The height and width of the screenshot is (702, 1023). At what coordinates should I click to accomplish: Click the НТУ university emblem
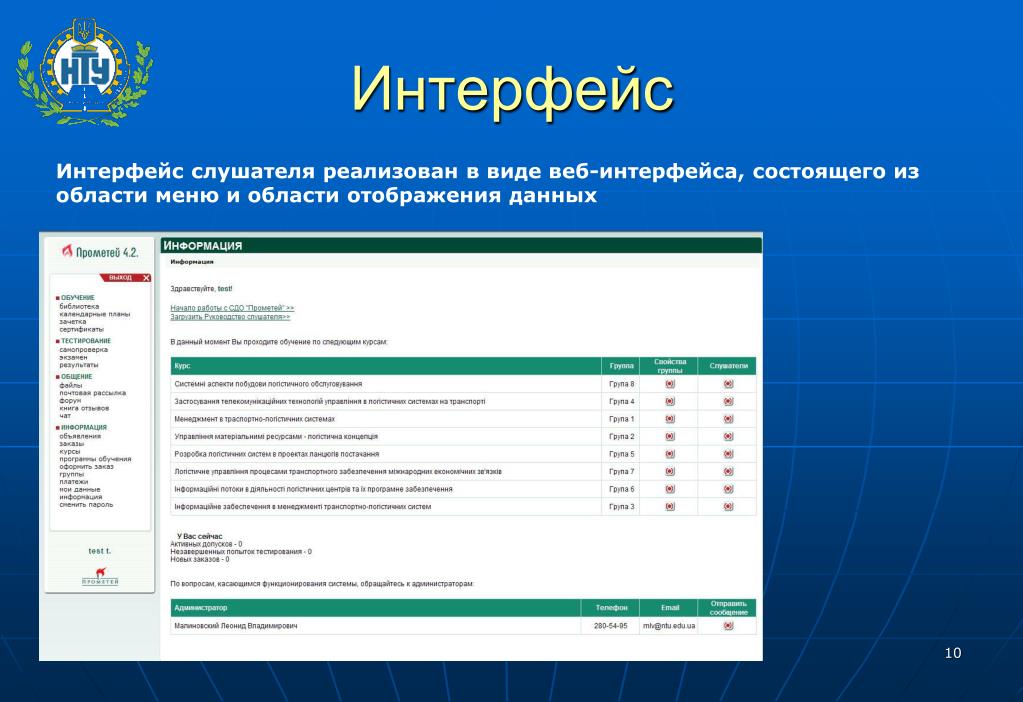[85, 72]
